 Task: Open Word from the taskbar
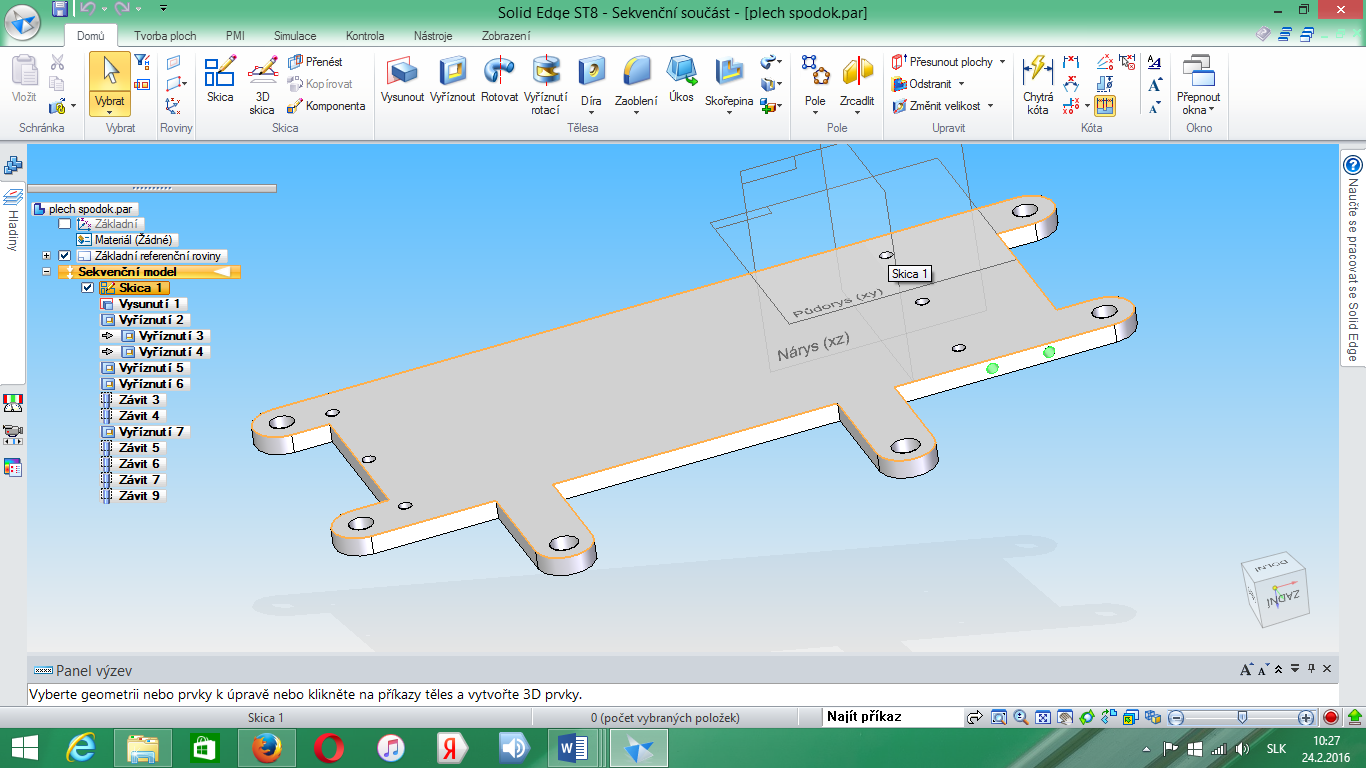pyautogui.click(x=575, y=748)
